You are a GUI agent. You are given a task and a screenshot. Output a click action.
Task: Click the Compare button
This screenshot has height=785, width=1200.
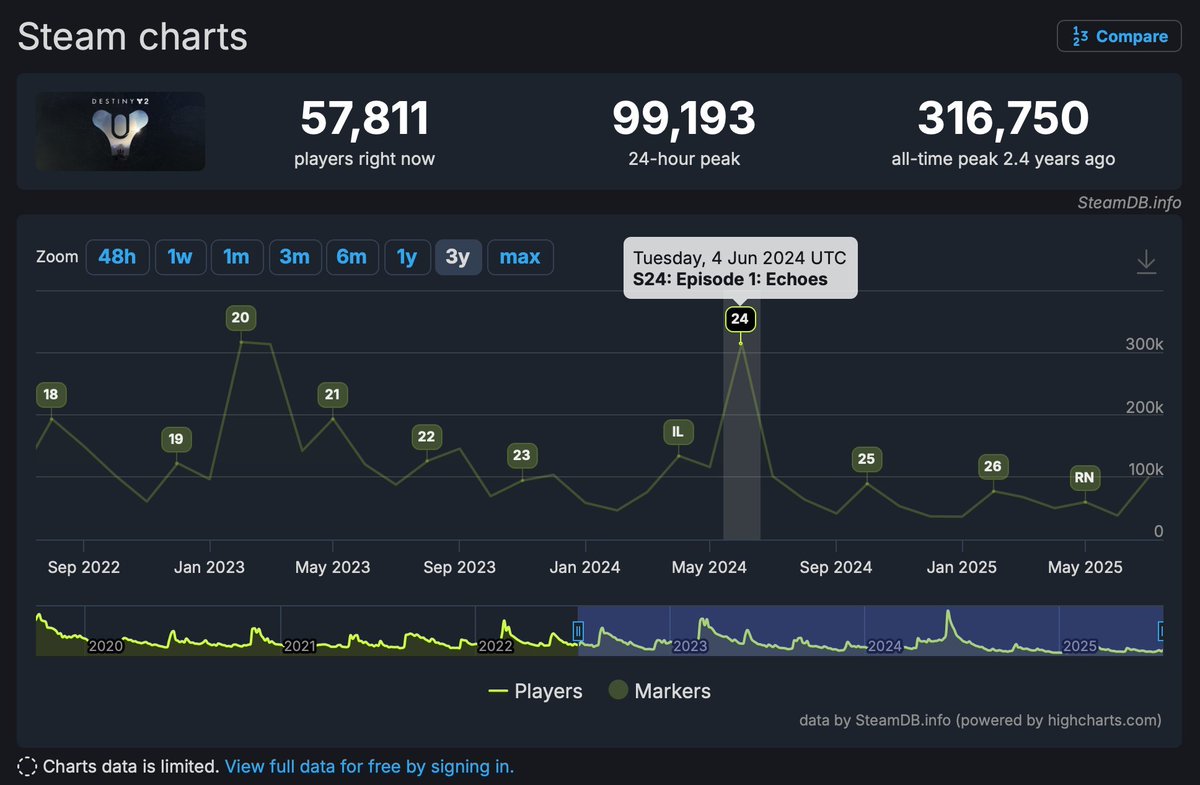(x=1119, y=36)
